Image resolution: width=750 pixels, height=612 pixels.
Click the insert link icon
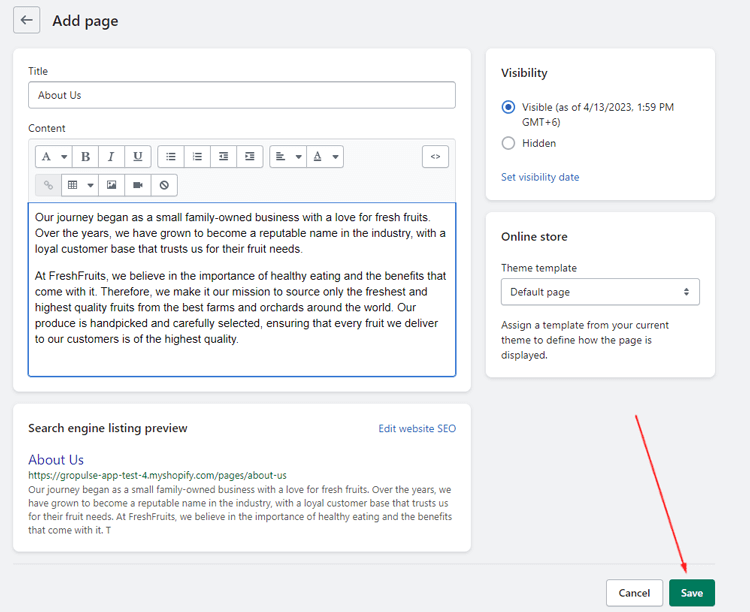pyautogui.click(x=48, y=185)
